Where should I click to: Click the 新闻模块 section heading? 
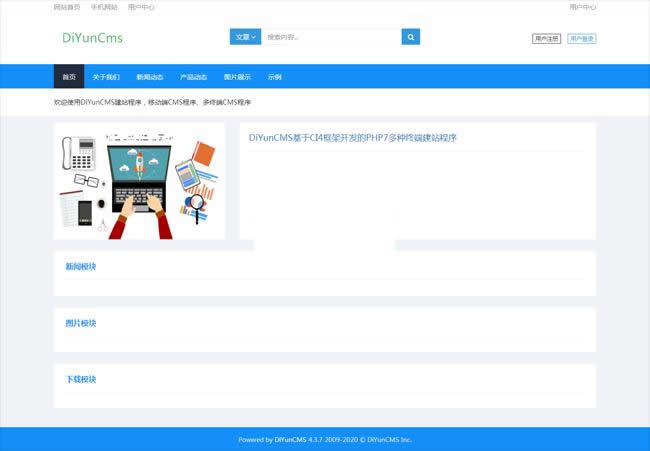80,267
